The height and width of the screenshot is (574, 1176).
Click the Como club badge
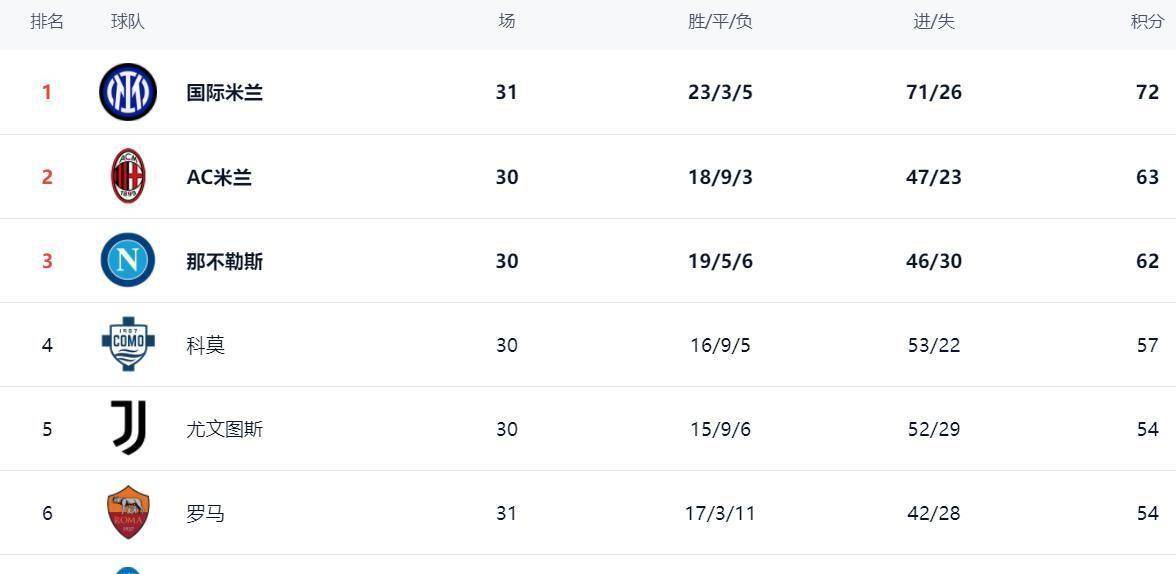128,344
